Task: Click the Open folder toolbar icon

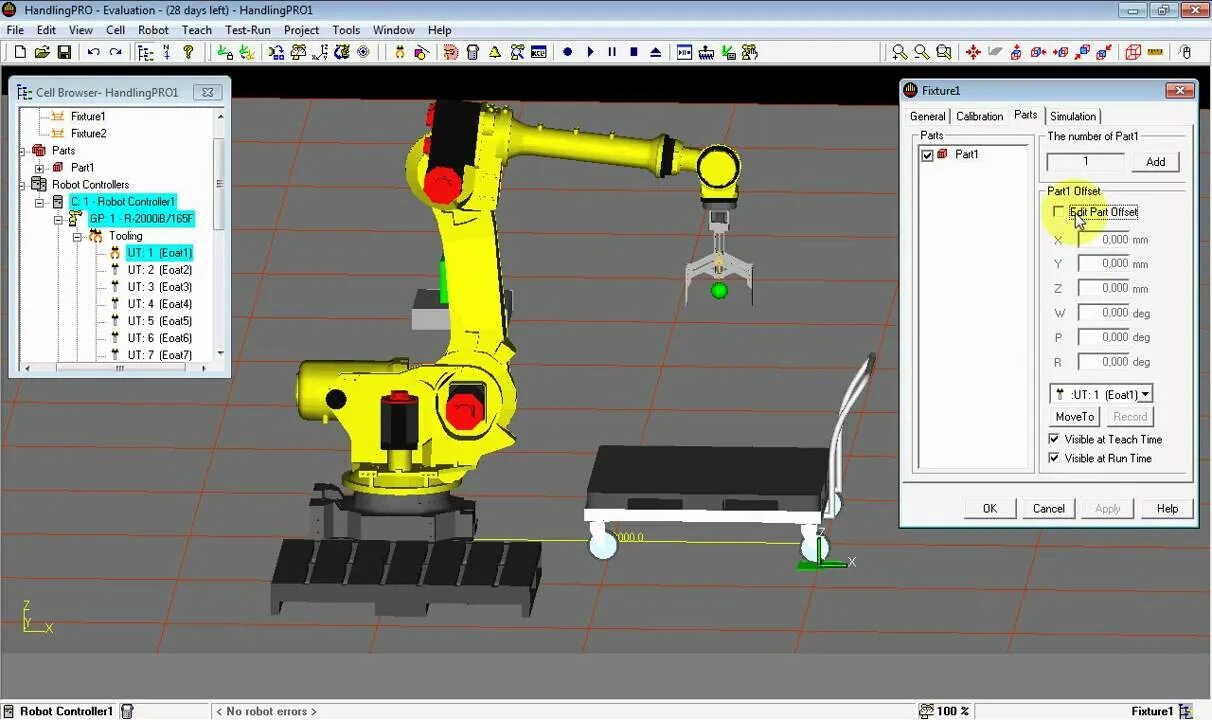Action: point(42,52)
